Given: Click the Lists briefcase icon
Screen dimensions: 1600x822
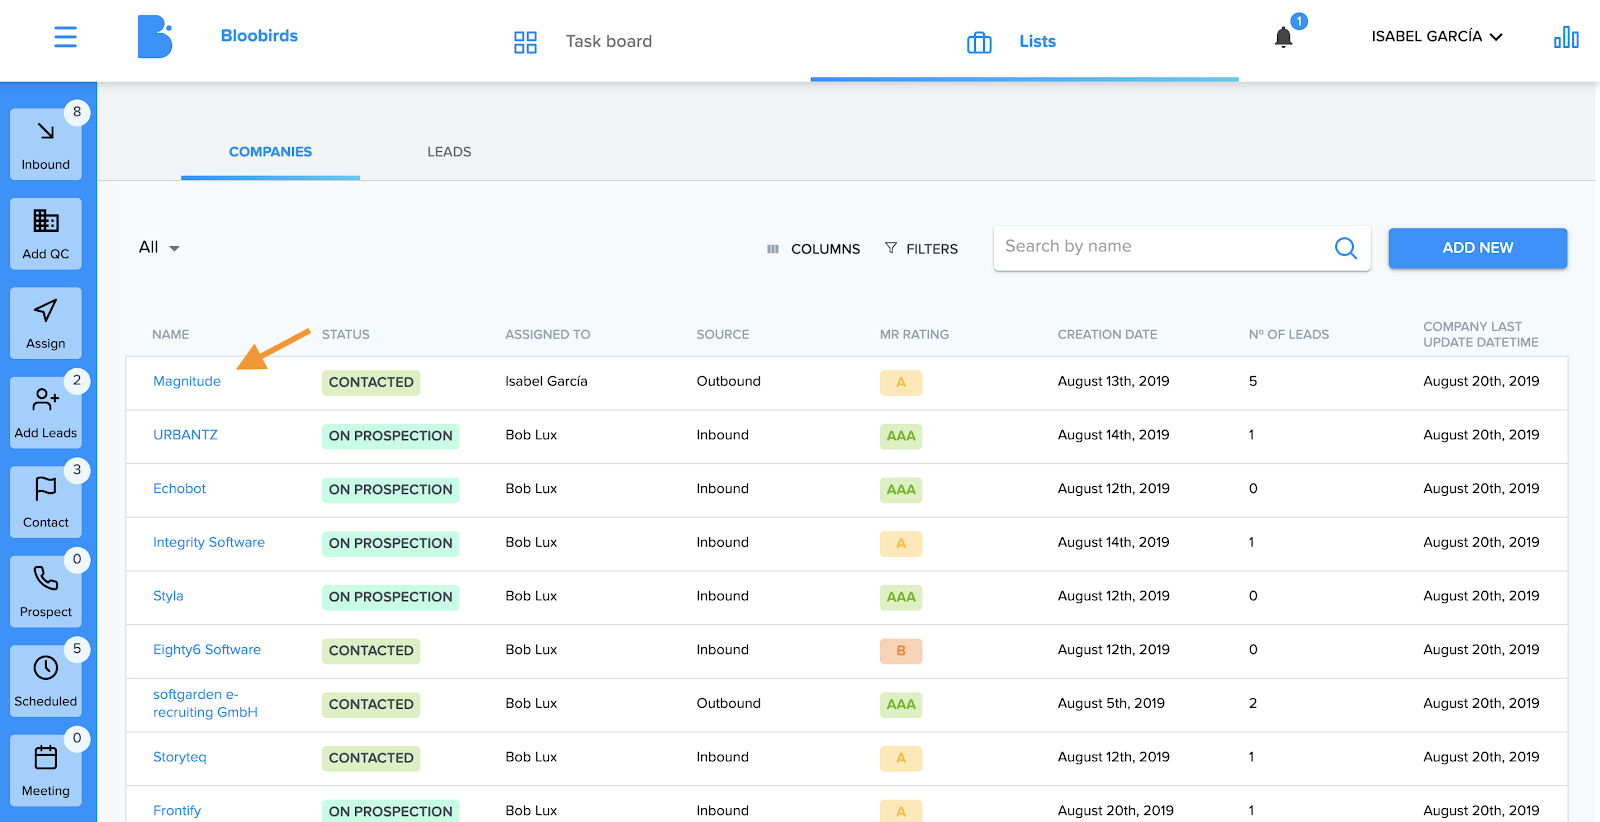Looking at the screenshot, I should 979,42.
